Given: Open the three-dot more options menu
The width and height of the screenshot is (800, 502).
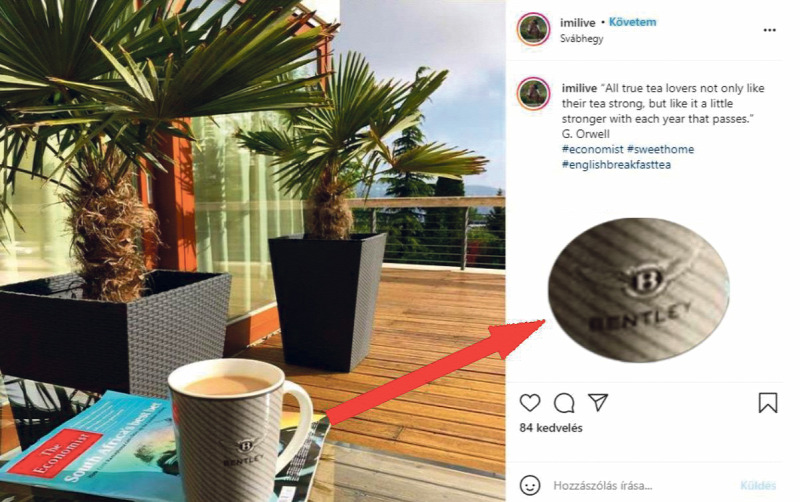Looking at the screenshot, I should pos(769,30).
